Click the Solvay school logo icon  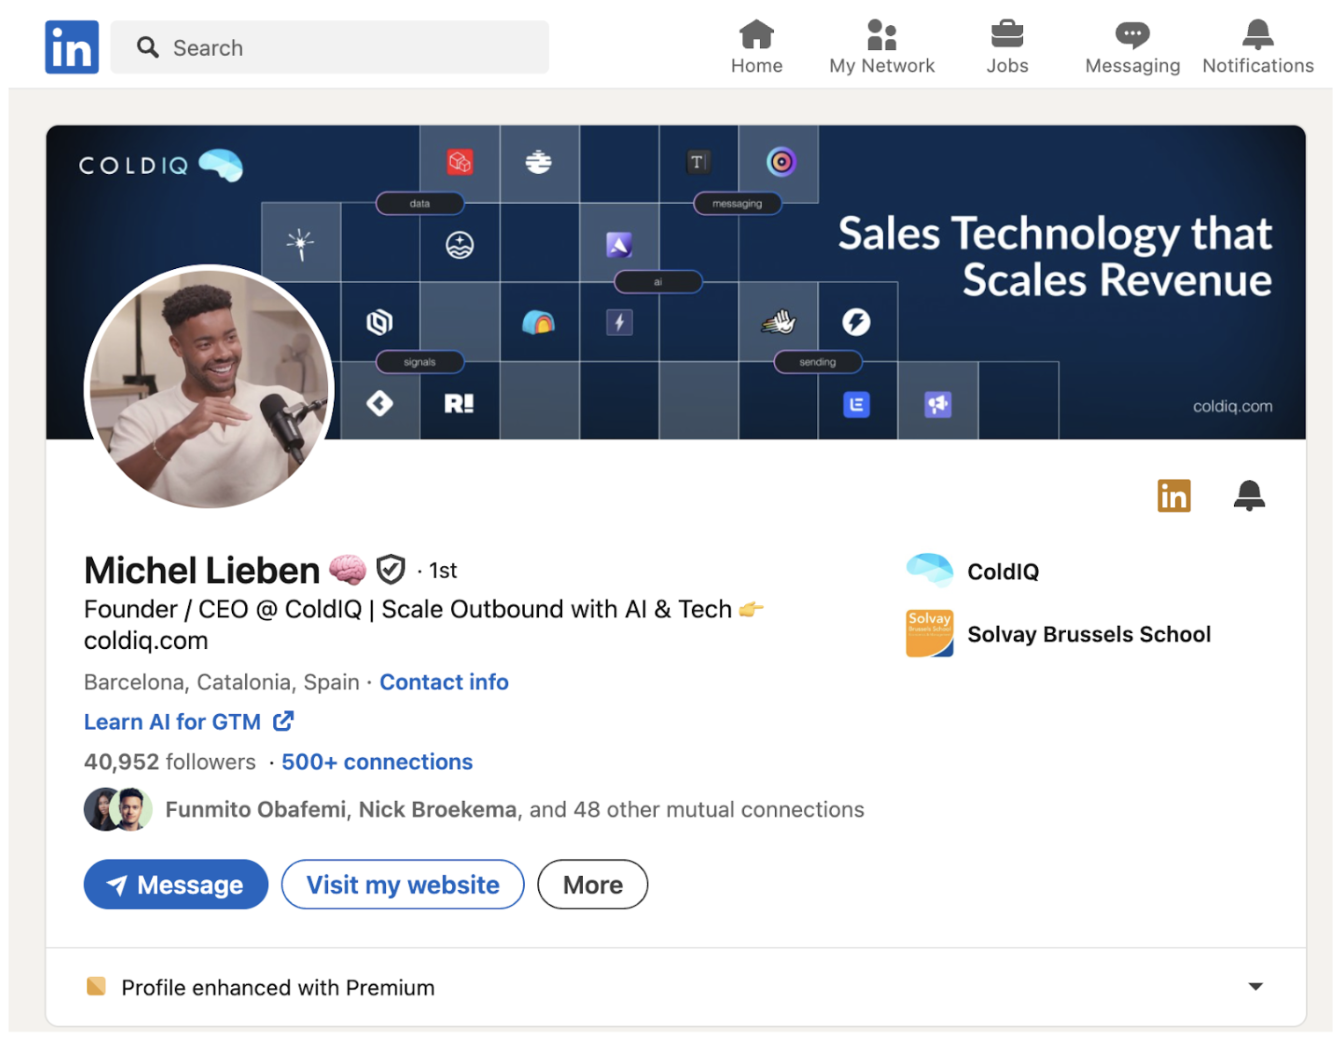point(930,634)
